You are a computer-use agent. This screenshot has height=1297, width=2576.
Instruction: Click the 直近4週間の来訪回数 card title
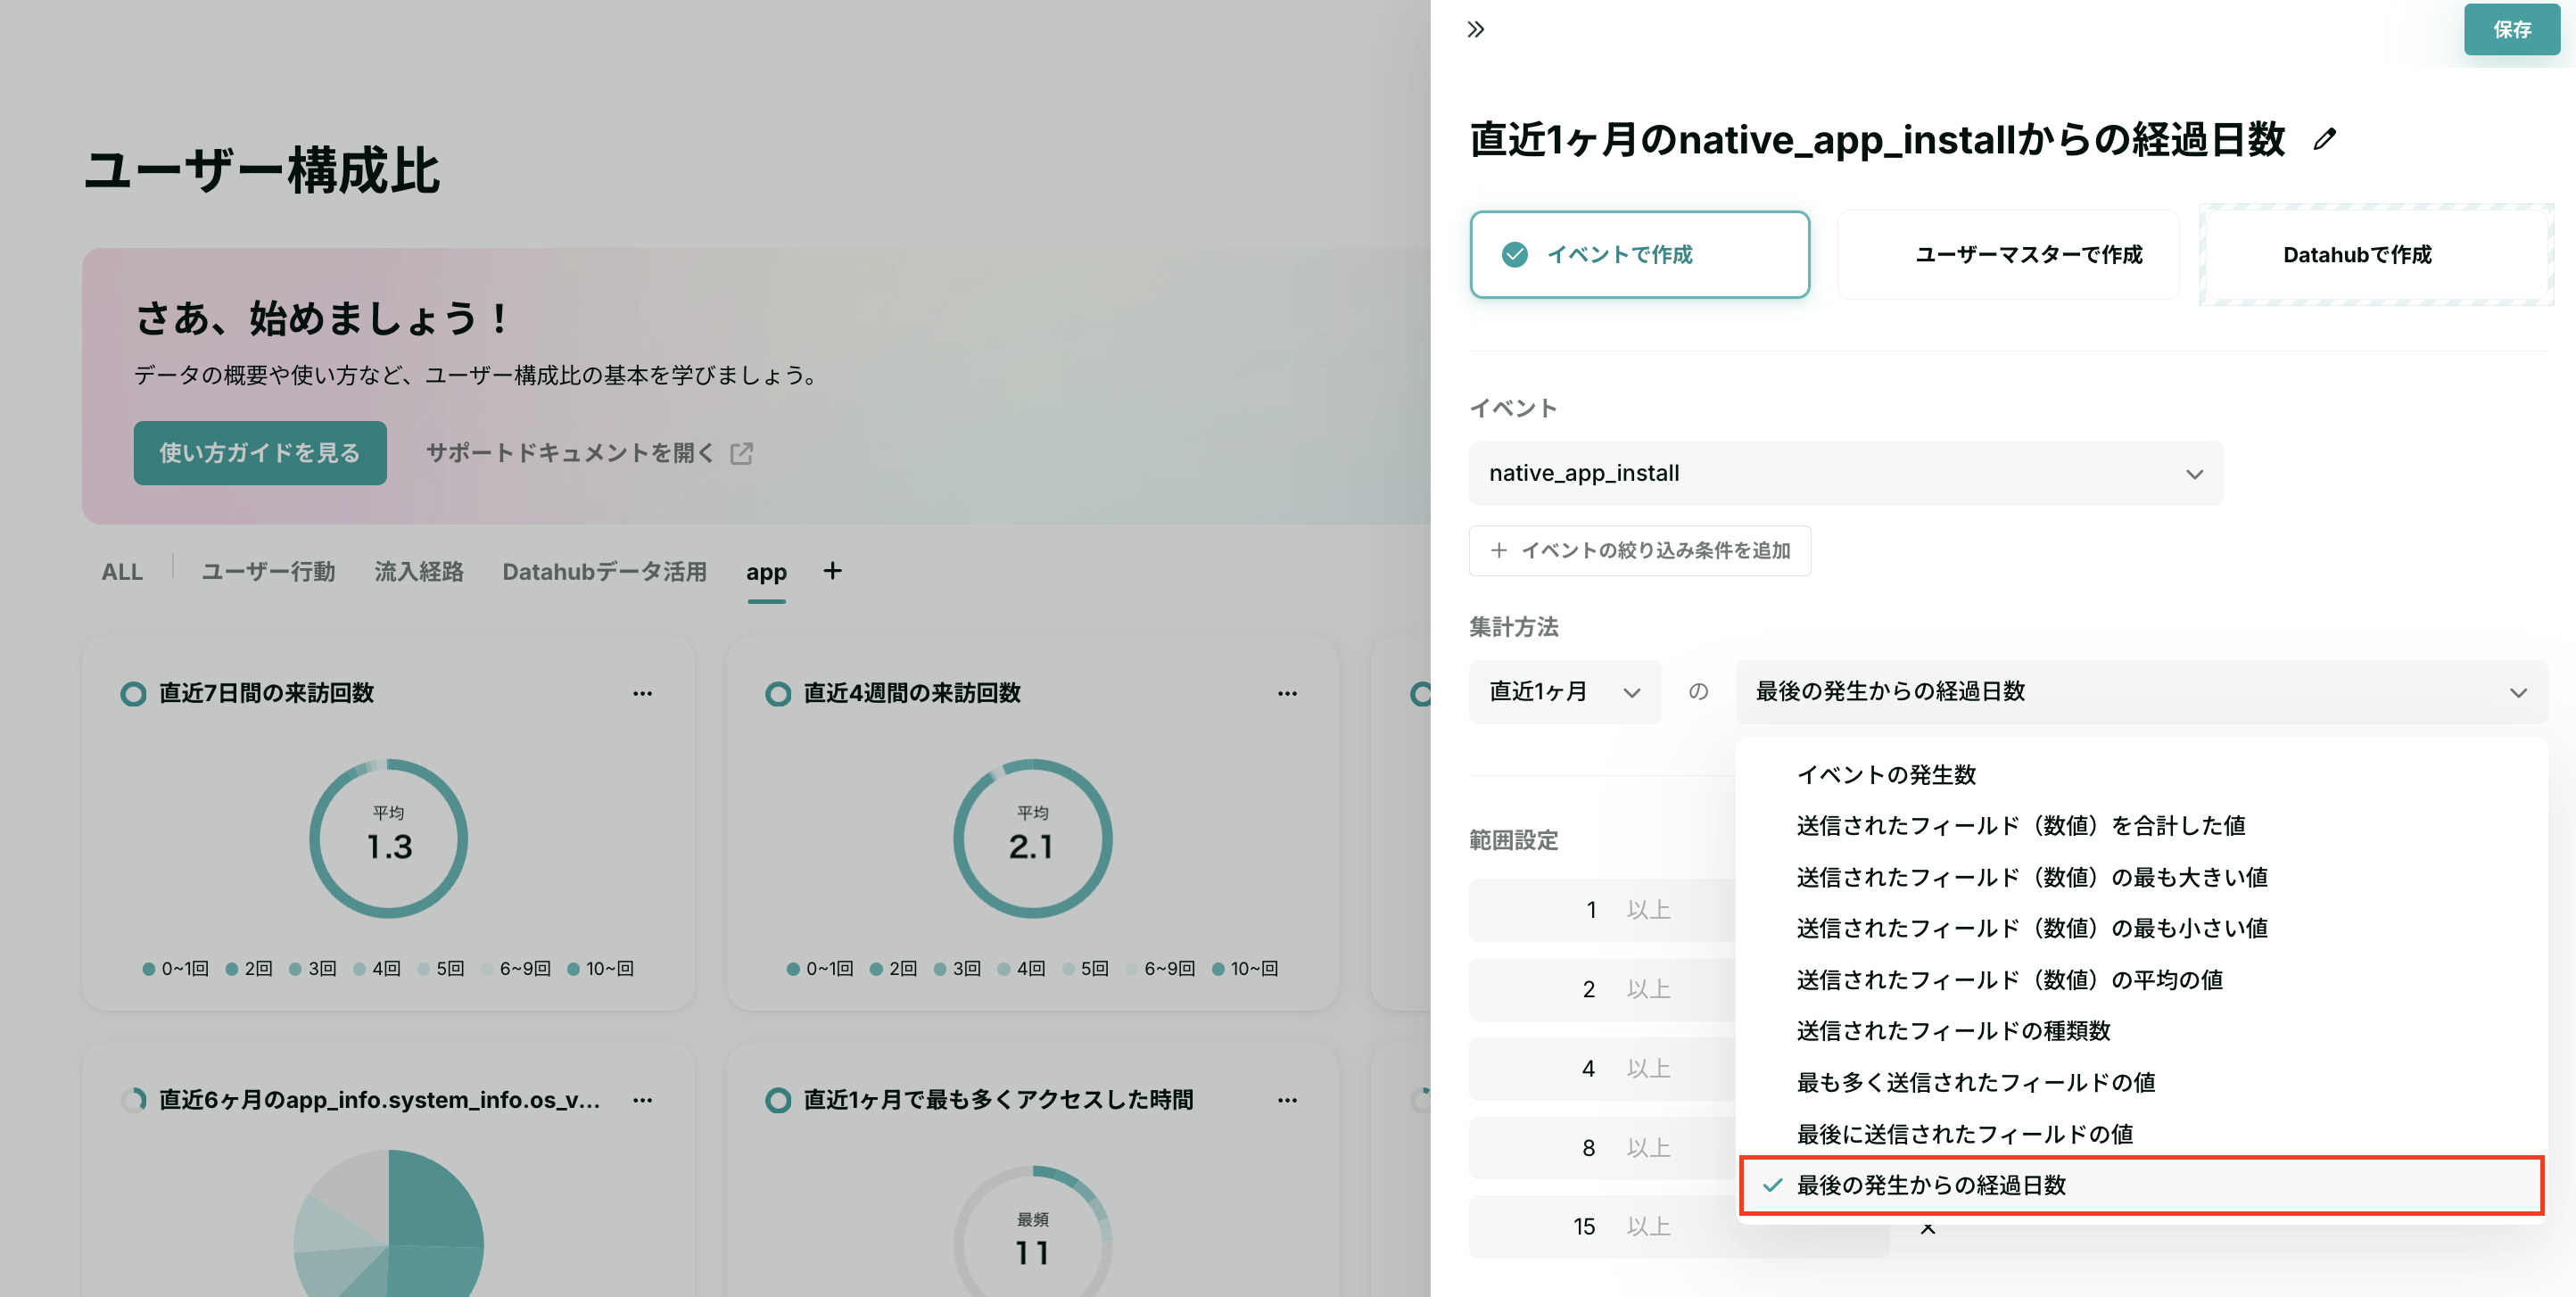pos(912,693)
